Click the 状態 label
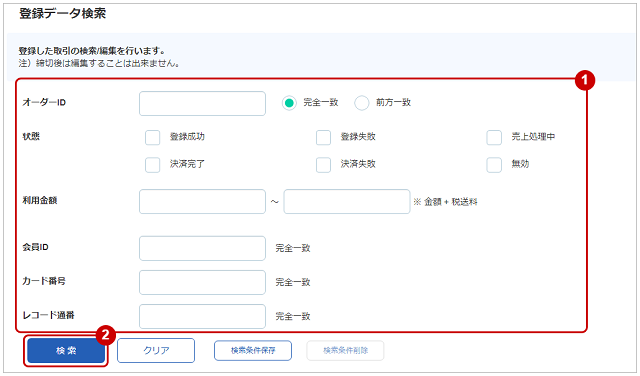 pos(31,136)
